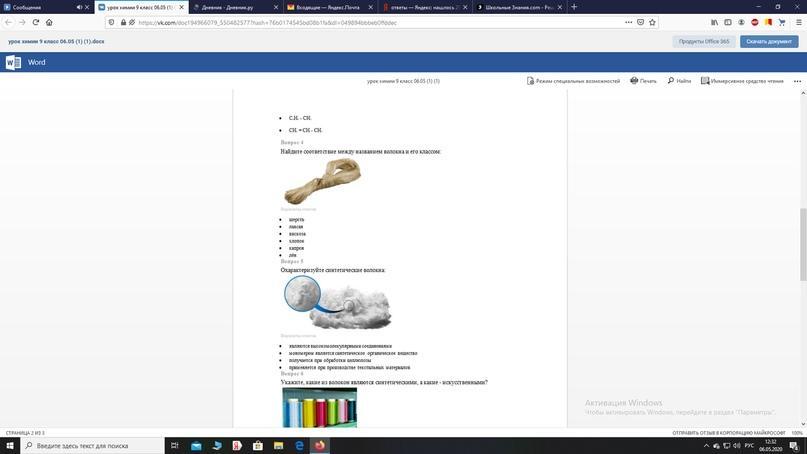The image size is (807, 454).
Task: Open the browser home page icon
Action: tap(49, 22)
